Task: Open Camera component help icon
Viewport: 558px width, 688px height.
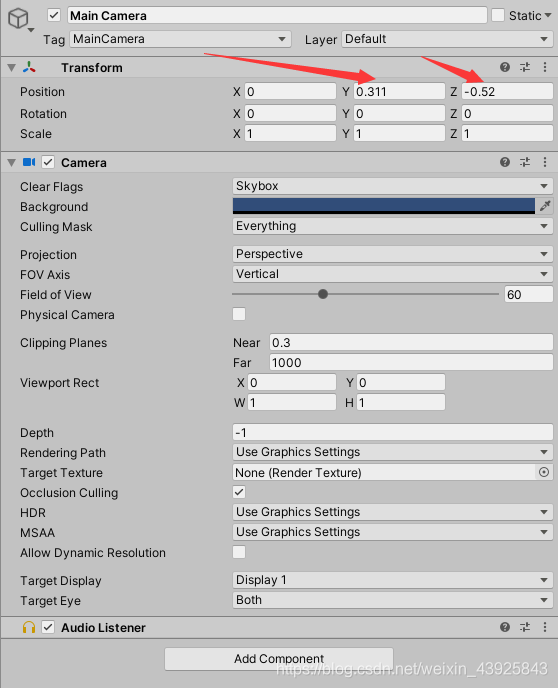Action: coord(504,162)
